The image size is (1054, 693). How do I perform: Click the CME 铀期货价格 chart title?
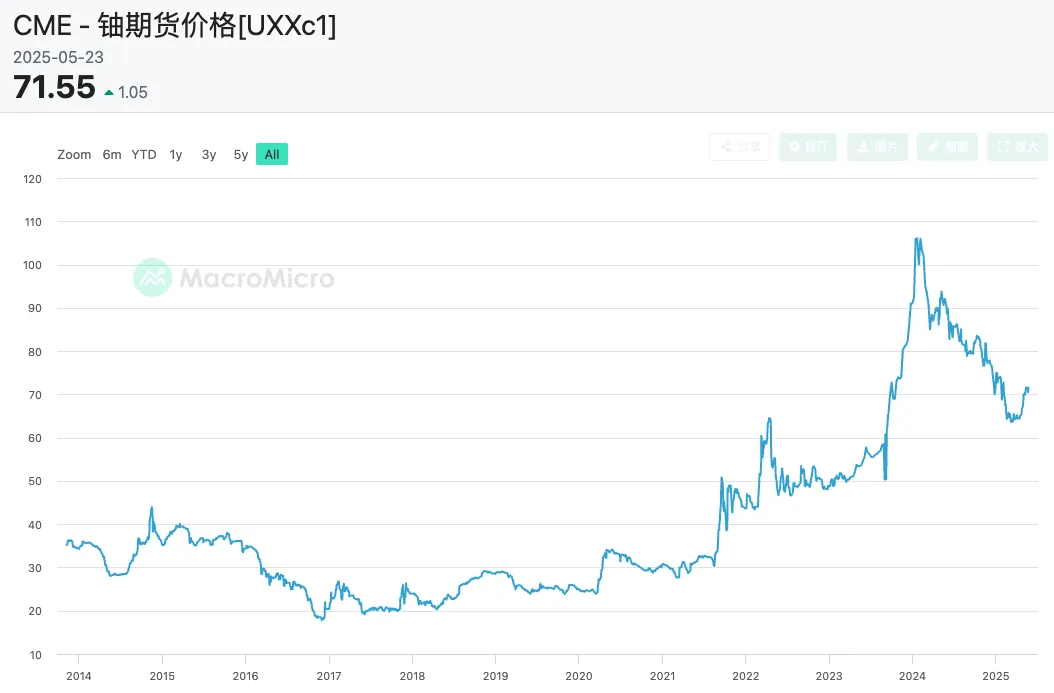click(175, 27)
